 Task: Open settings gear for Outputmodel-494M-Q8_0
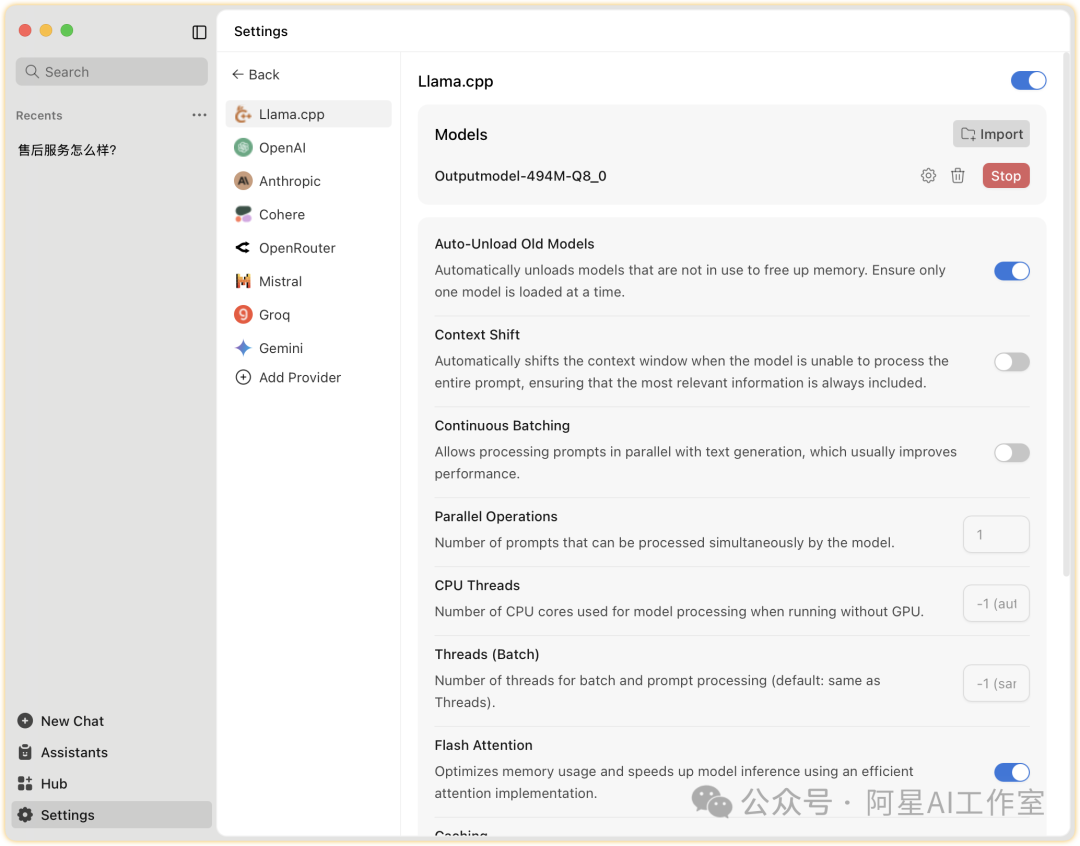click(x=928, y=176)
